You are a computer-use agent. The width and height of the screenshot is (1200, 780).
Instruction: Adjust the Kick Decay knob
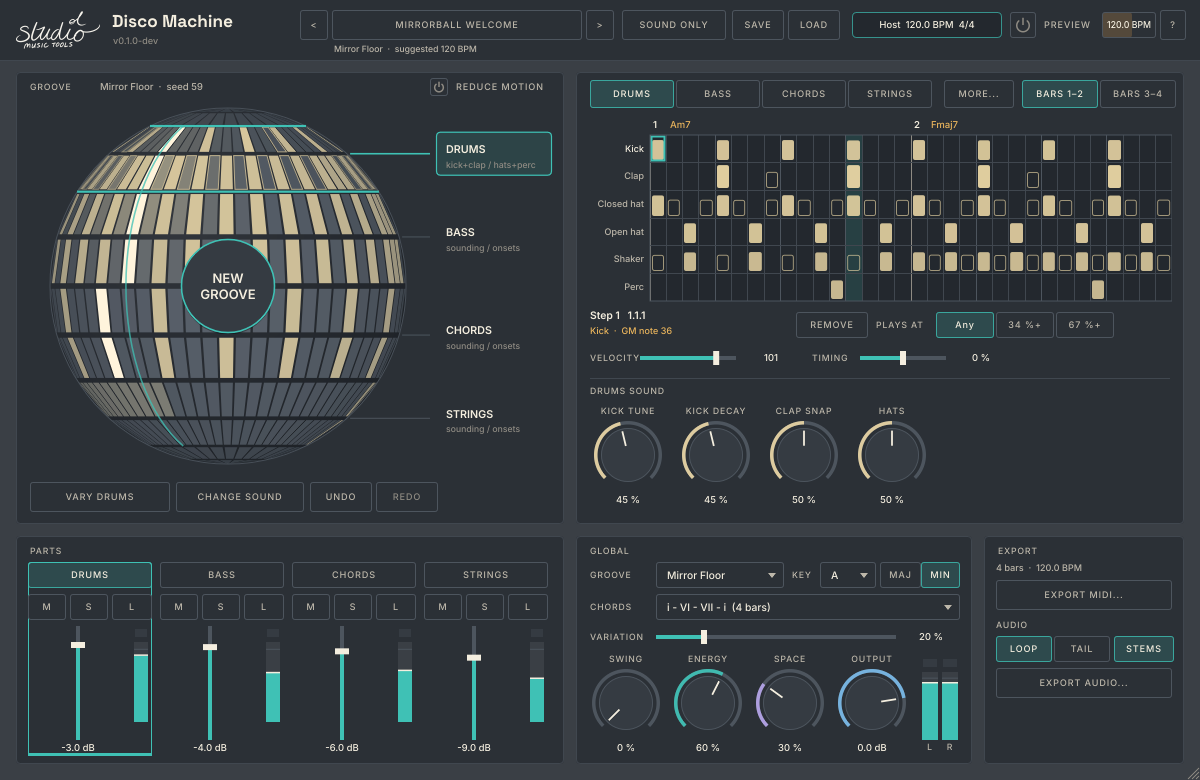click(715, 454)
